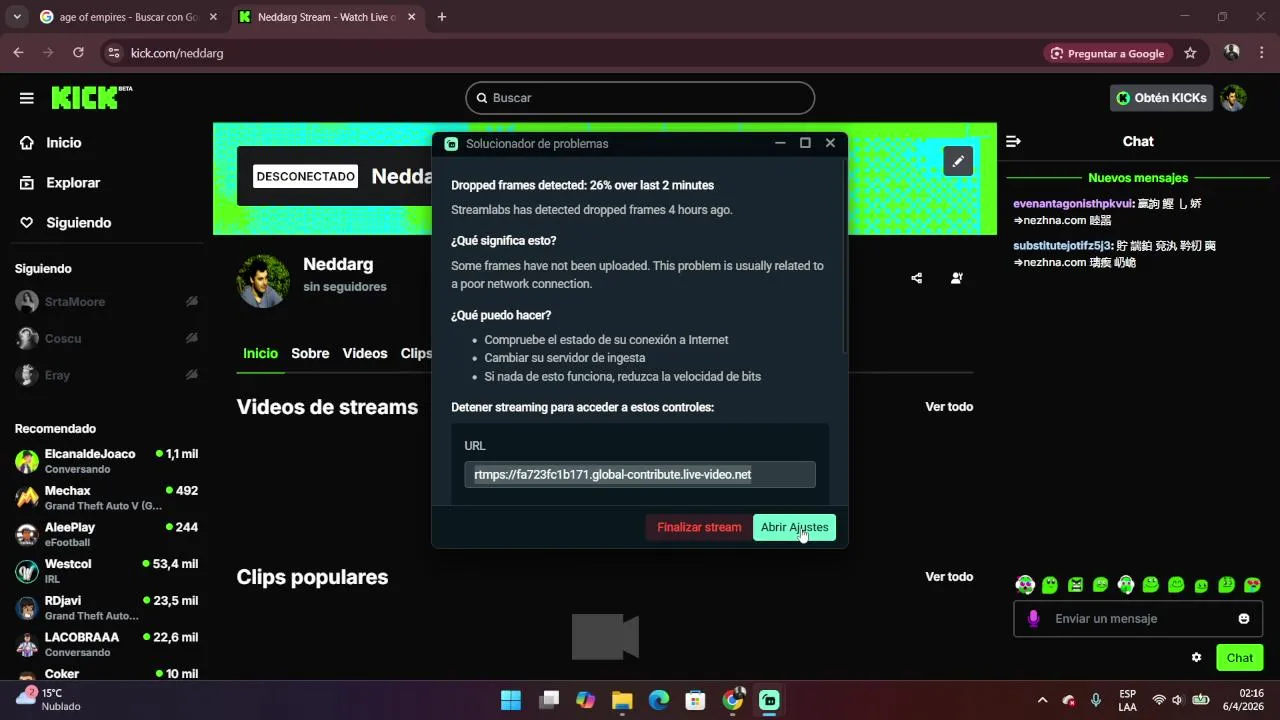Click the green Chat send button
This screenshot has width=1280, height=720.
(1239, 657)
